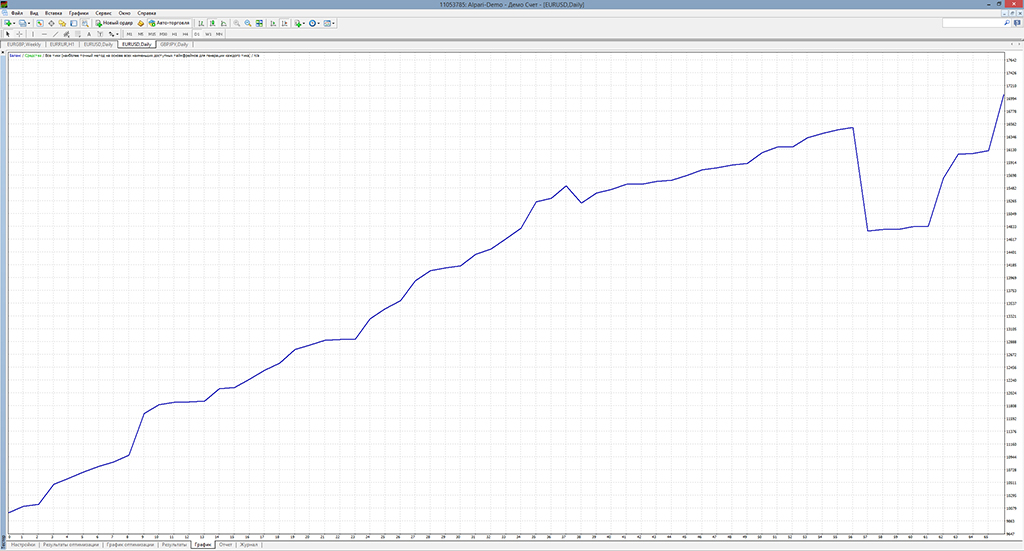Tile chart windows icon
1024x551 pixels.
click(259, 24)
